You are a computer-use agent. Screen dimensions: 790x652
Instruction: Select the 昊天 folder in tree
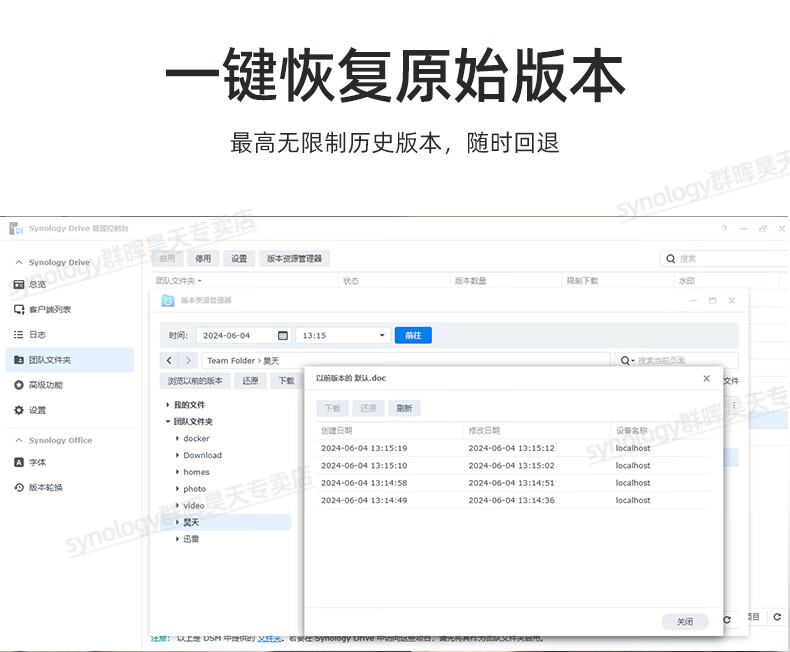(226, 522)
